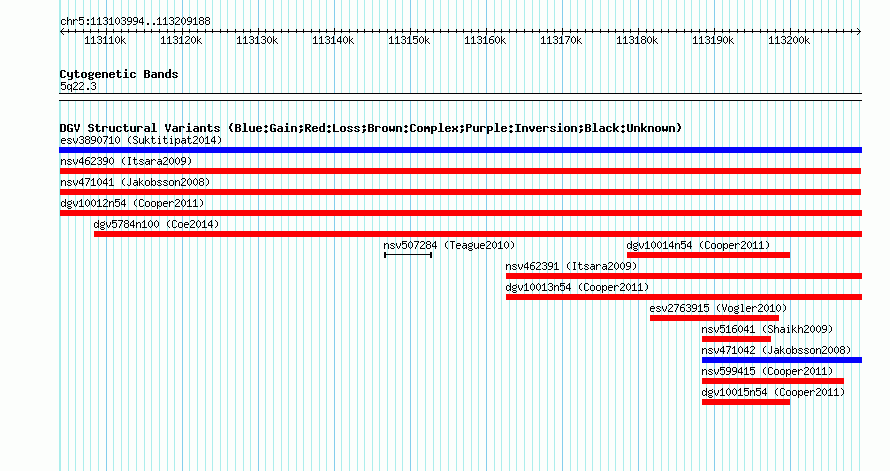Click the blue esv3890710 gain bar
Screen dimensions: 890x471
pyautogui.click(x=460, y=150)
